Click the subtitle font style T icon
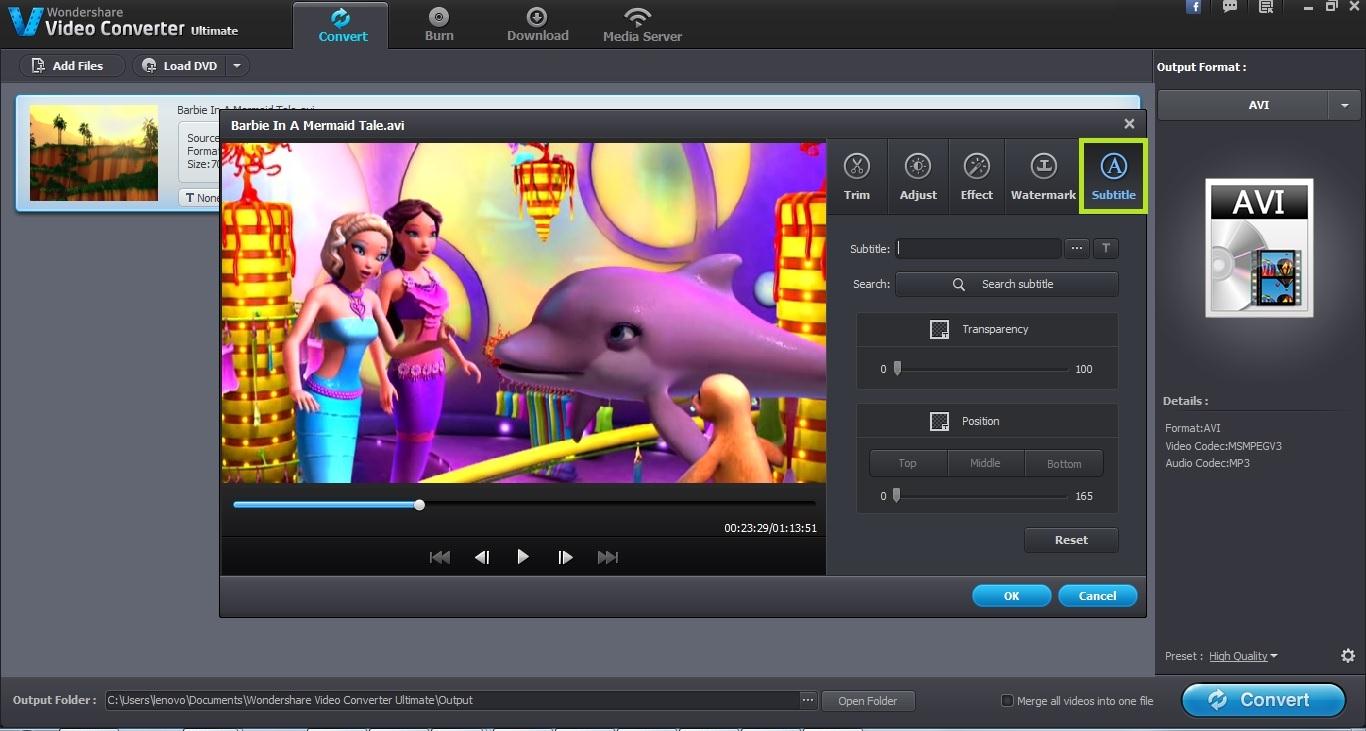This screenshot has width=1366, height=731. (x=1105, y=249)
